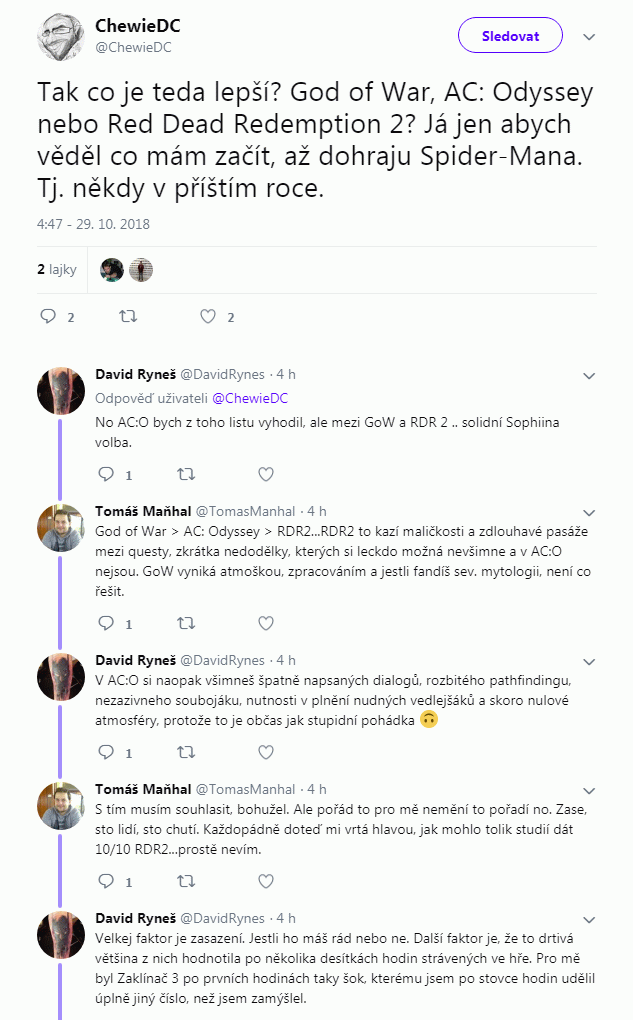The height and width of the screenshot is (1020, 633).
Task: Retweet Tomáš Maňhal's 10/10 RDR2 comment
Action: pyautogui.click(x=185, y=881)
